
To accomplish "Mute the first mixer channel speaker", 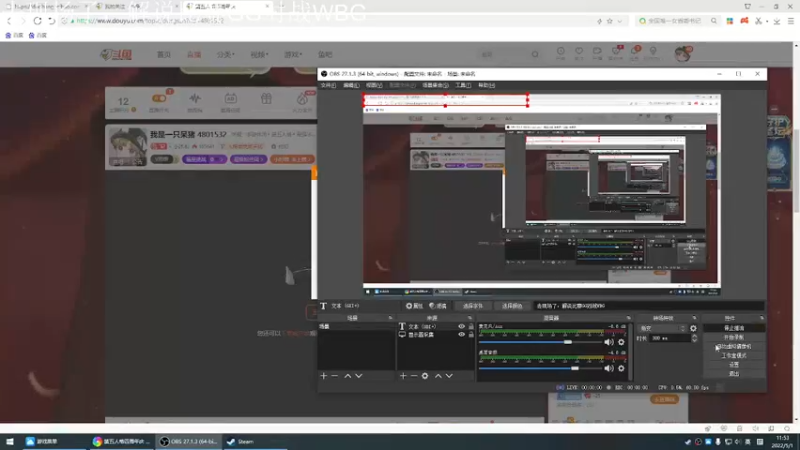I will (609, 342).
